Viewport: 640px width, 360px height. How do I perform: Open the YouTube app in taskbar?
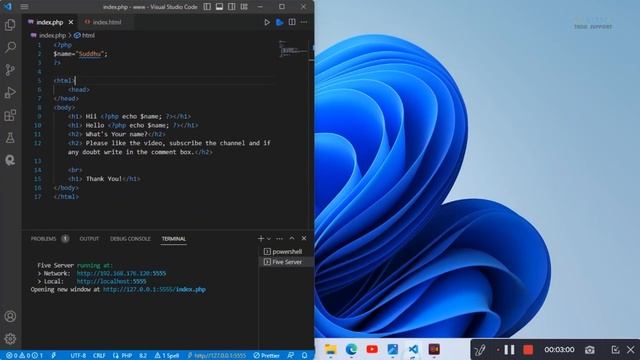(372, 349)
